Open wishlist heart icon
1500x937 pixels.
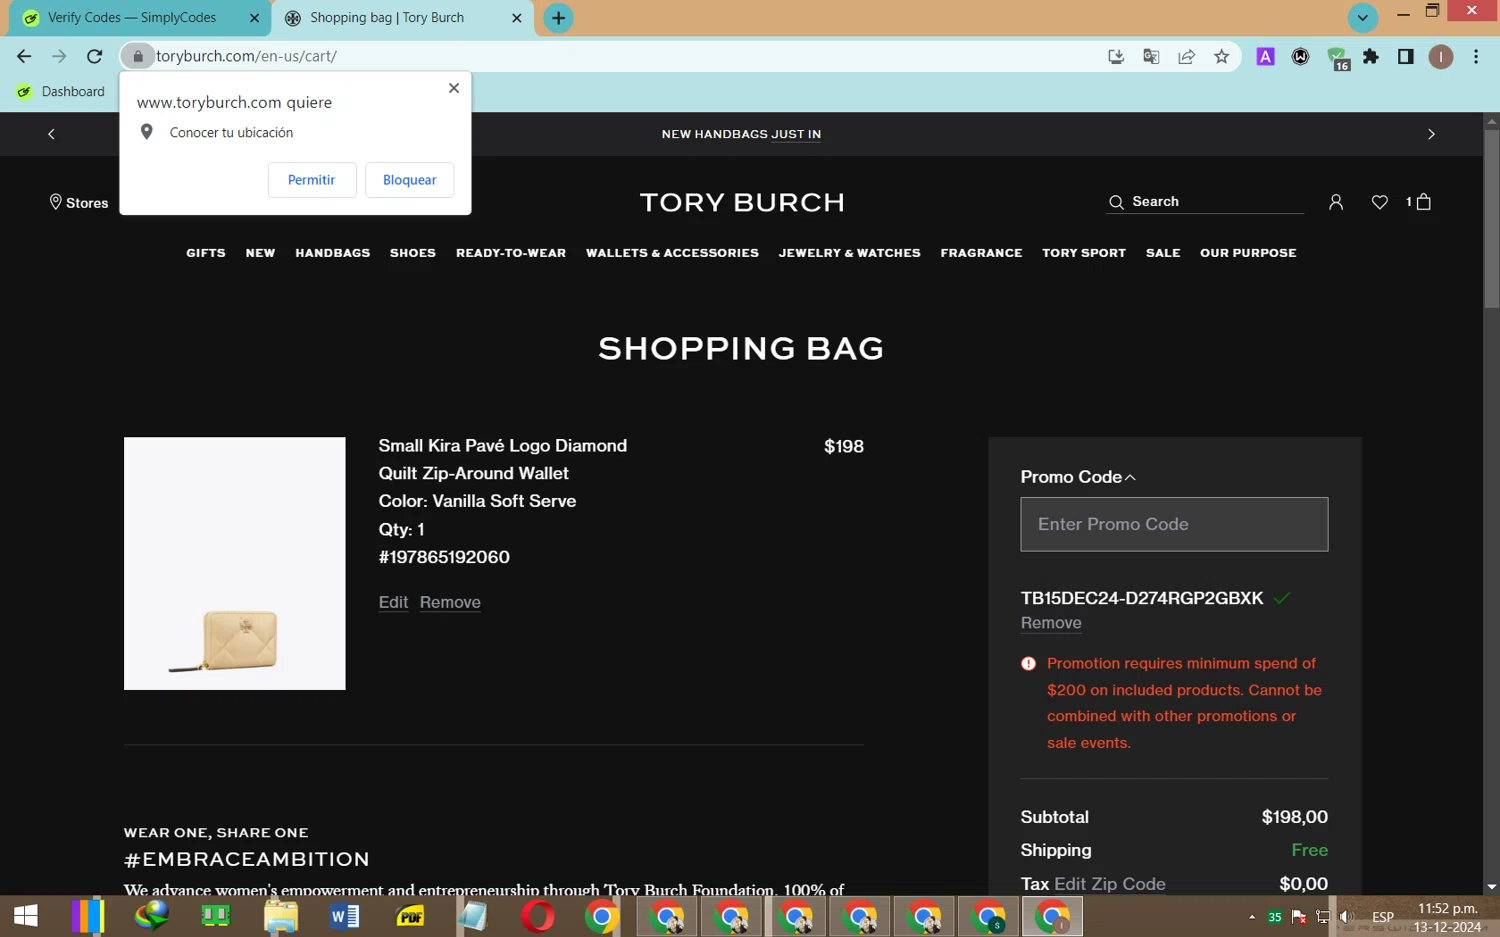point(1379,202)
